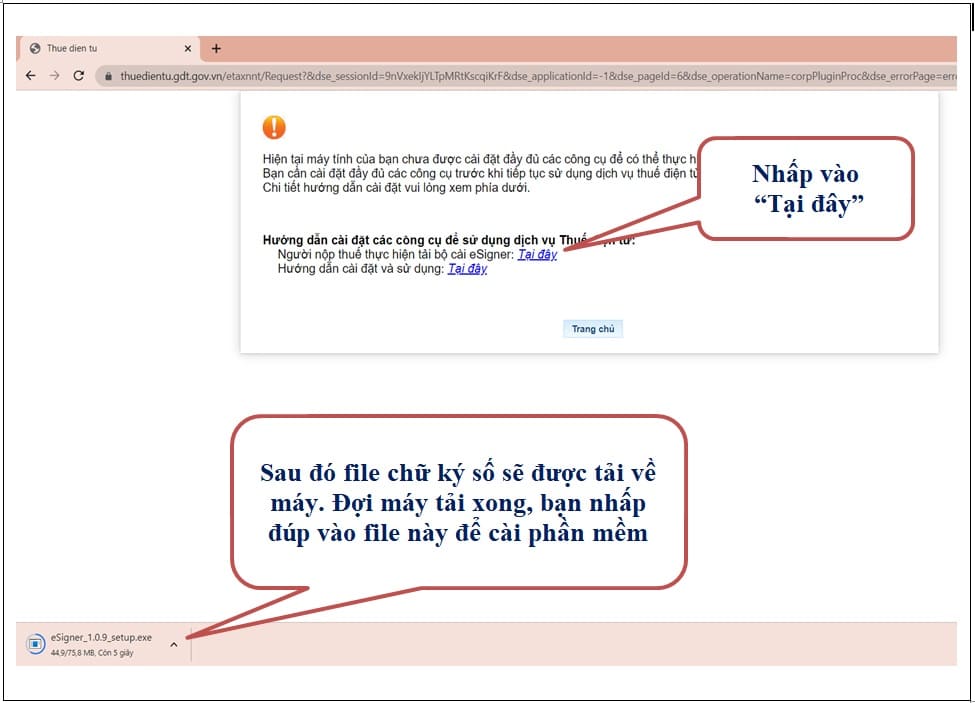This screenshot has height=703, width=975.
Task: Open "Tại đây" installation guide link
Action: 467,269
